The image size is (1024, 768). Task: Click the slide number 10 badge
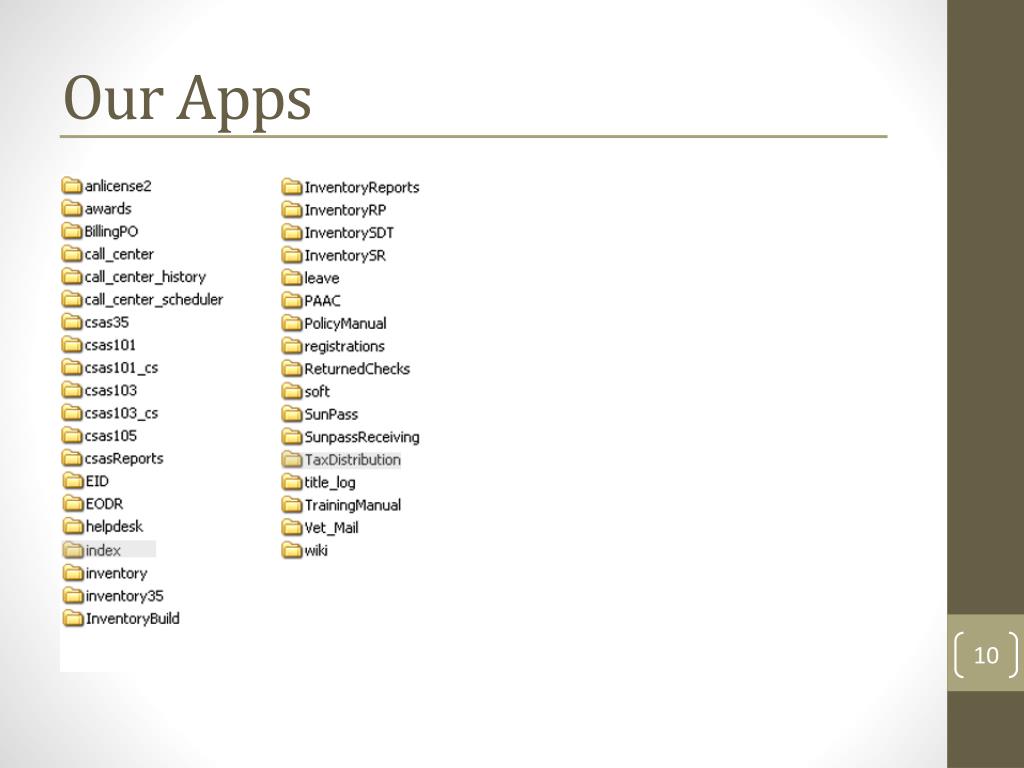point(986,654)
